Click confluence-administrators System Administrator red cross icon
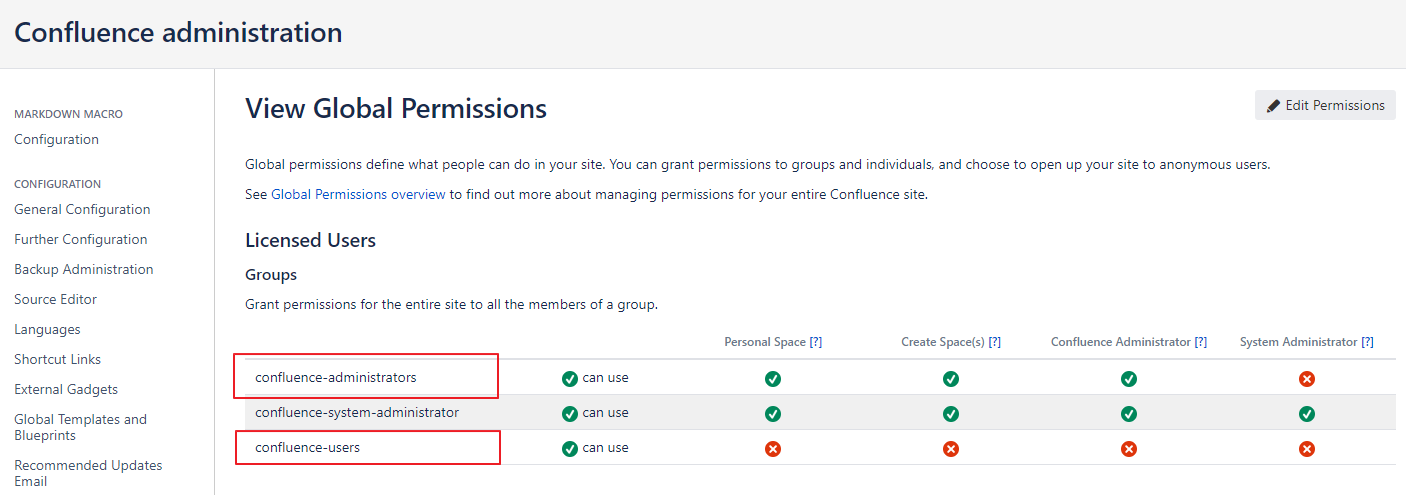1406x495 pixels. (1306, 379)
